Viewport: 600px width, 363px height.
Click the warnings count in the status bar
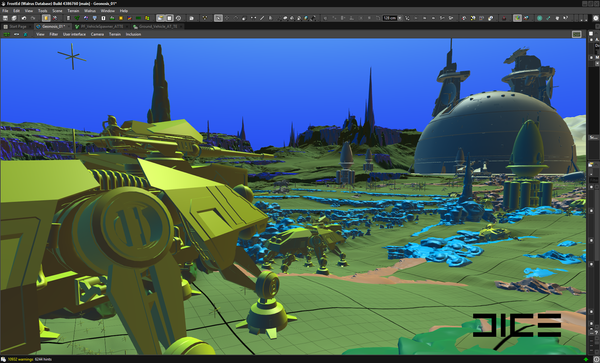click(20, 359)
